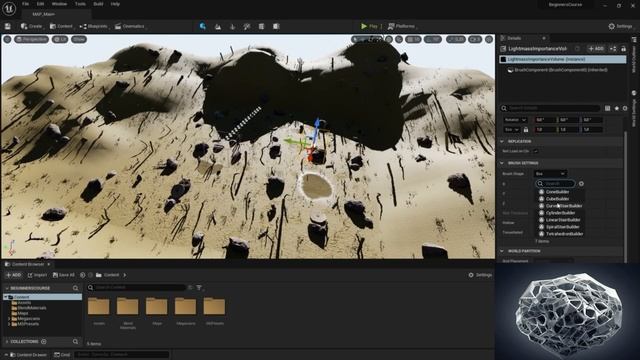Click Save All in Content Browser
Viewport: 640px width, 360px height.
tap(64, 275)
